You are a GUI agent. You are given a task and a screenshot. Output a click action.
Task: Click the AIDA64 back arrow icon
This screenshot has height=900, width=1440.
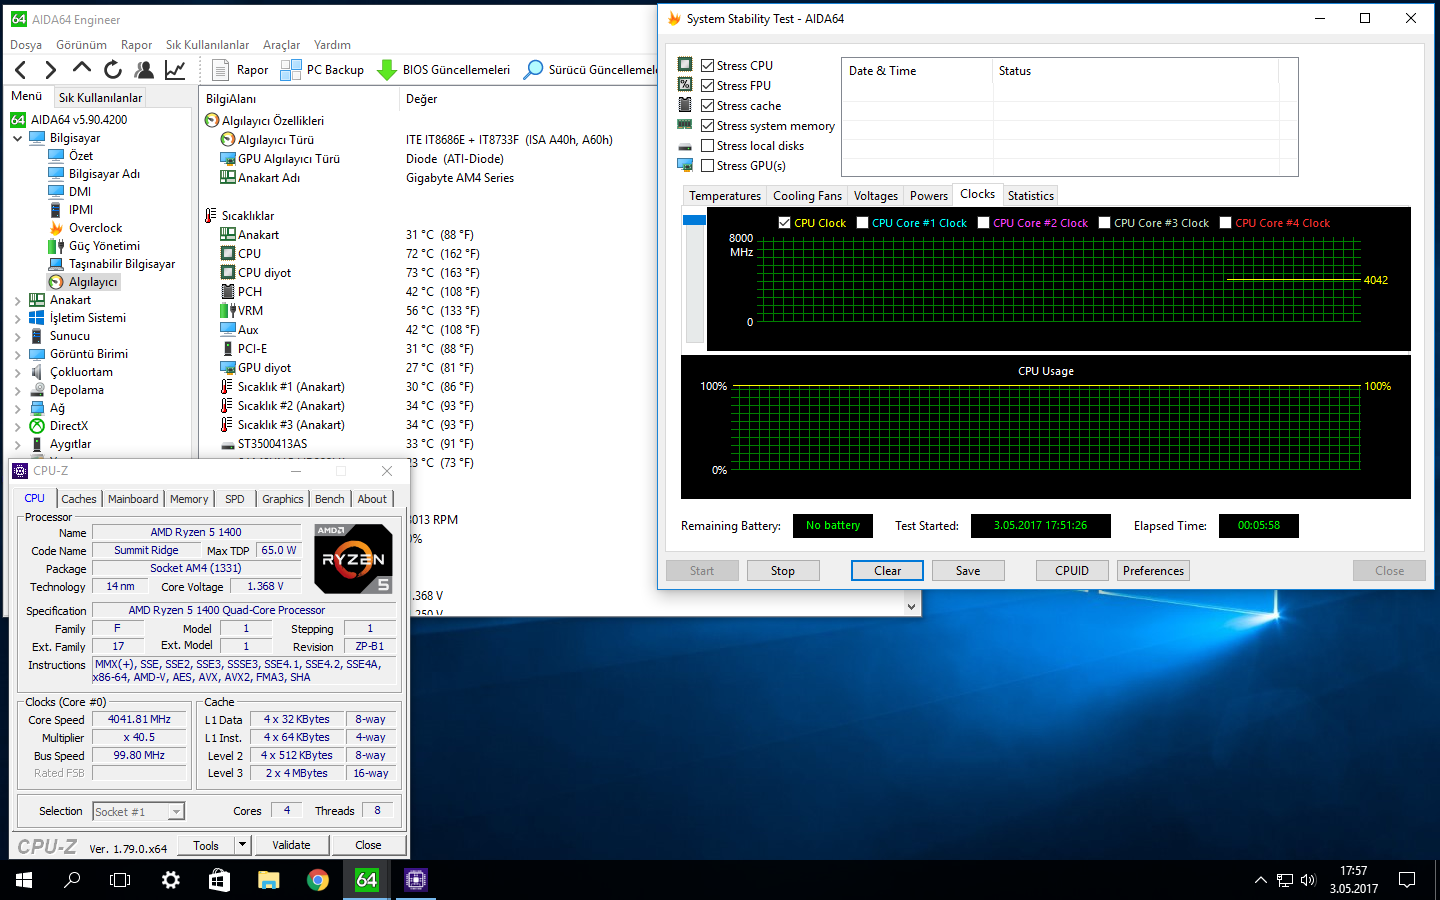pyautogui.click(x=21, y=69)
